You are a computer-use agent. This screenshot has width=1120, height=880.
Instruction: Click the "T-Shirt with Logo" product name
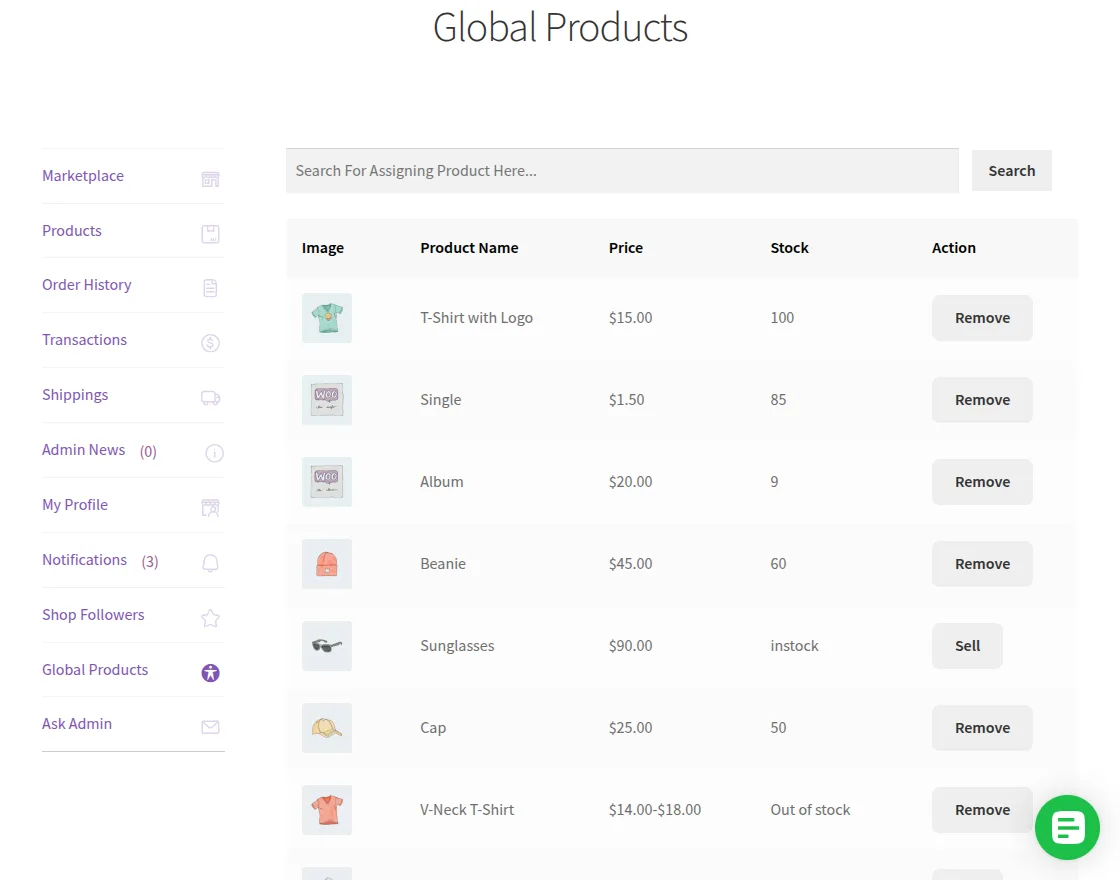coord(476,318)
